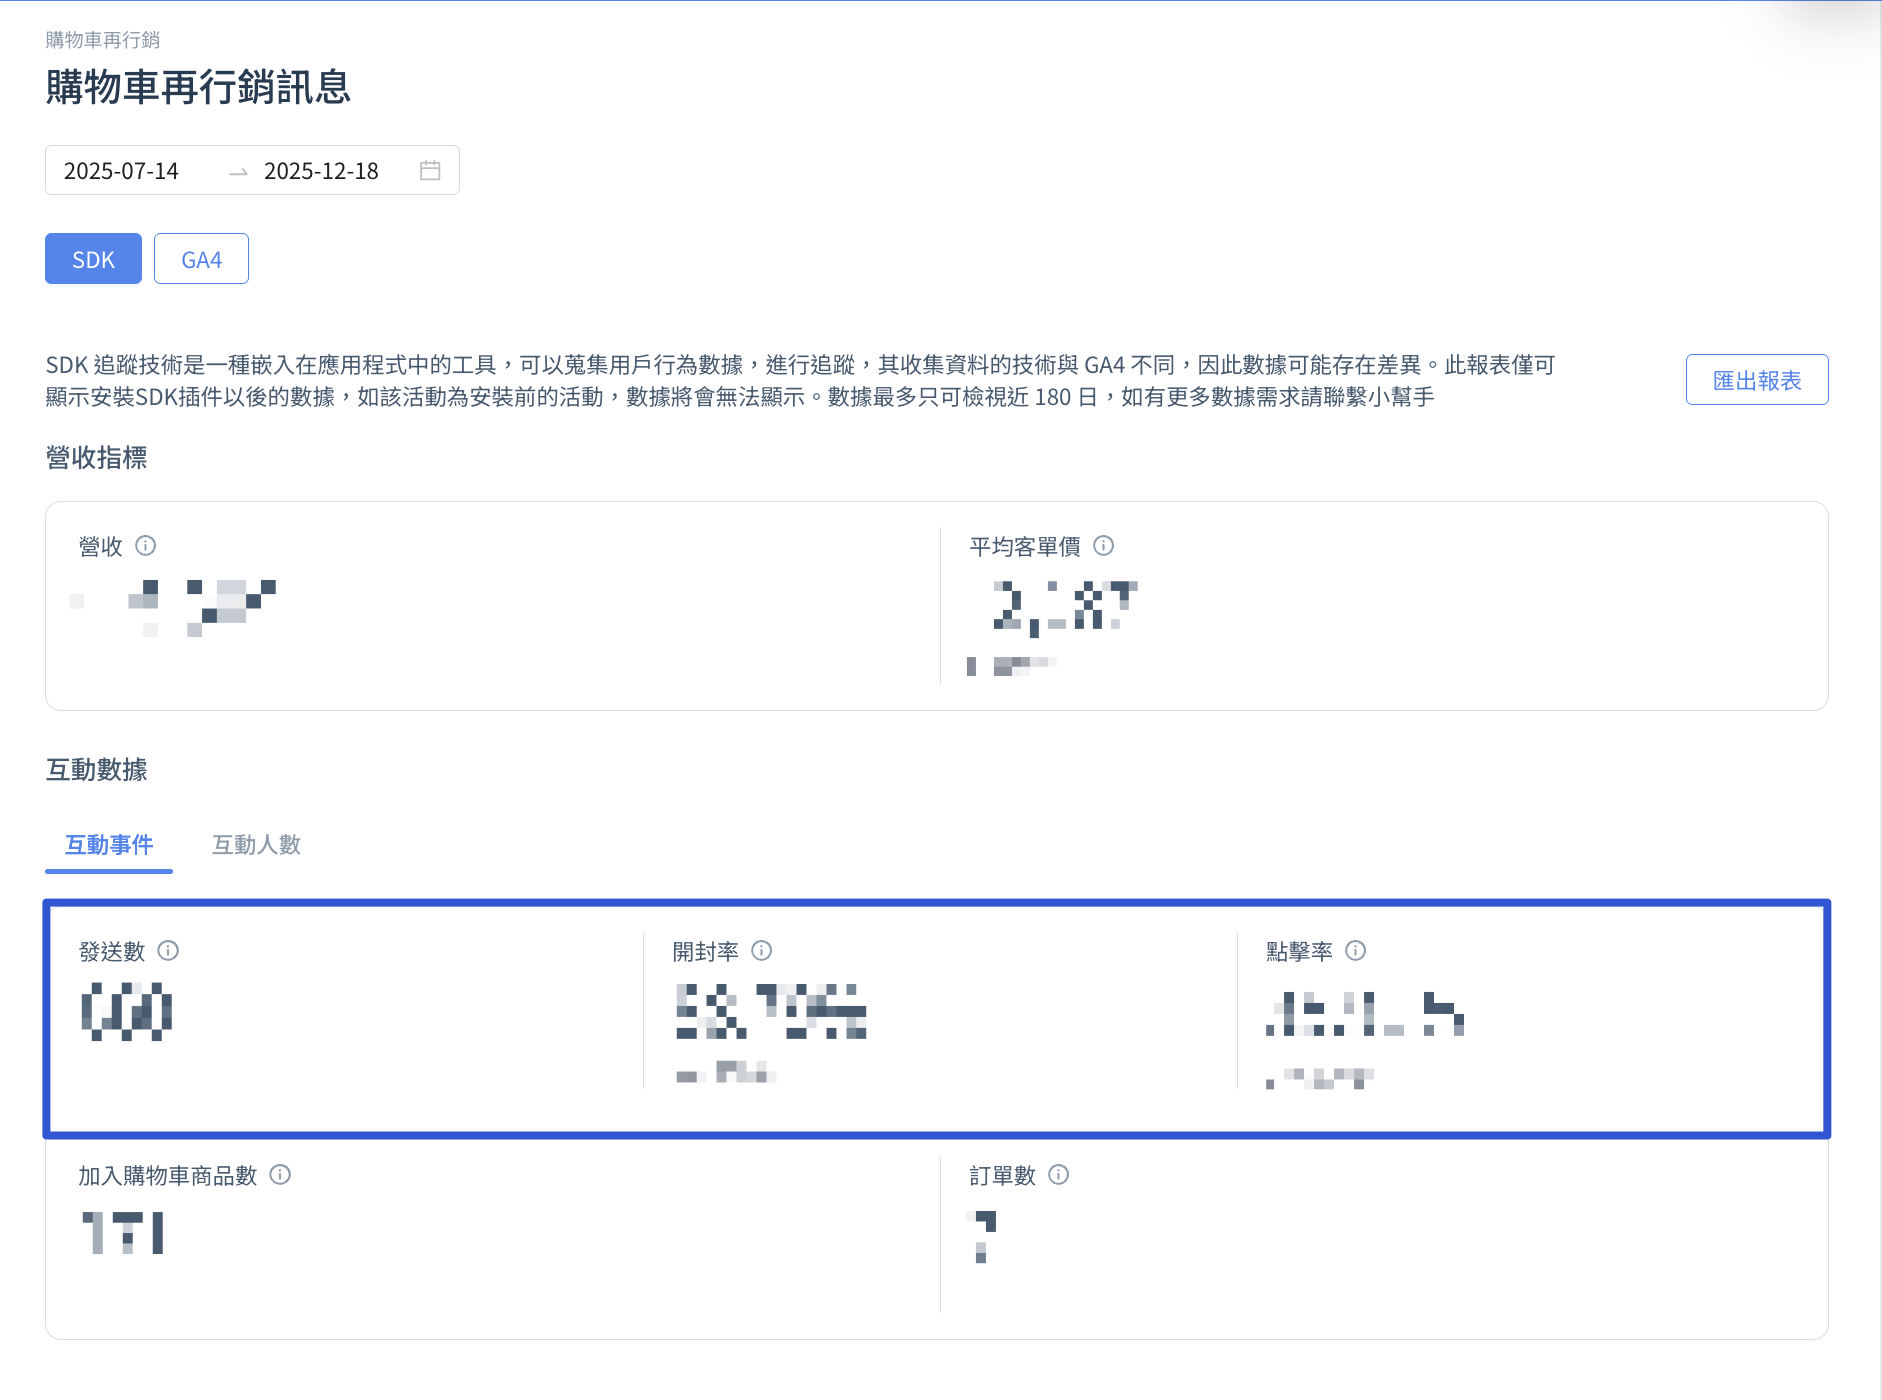1882x1400 pixels.
Task: Click the 訂單數 metric value
Action: click(x=984, y=1236)
